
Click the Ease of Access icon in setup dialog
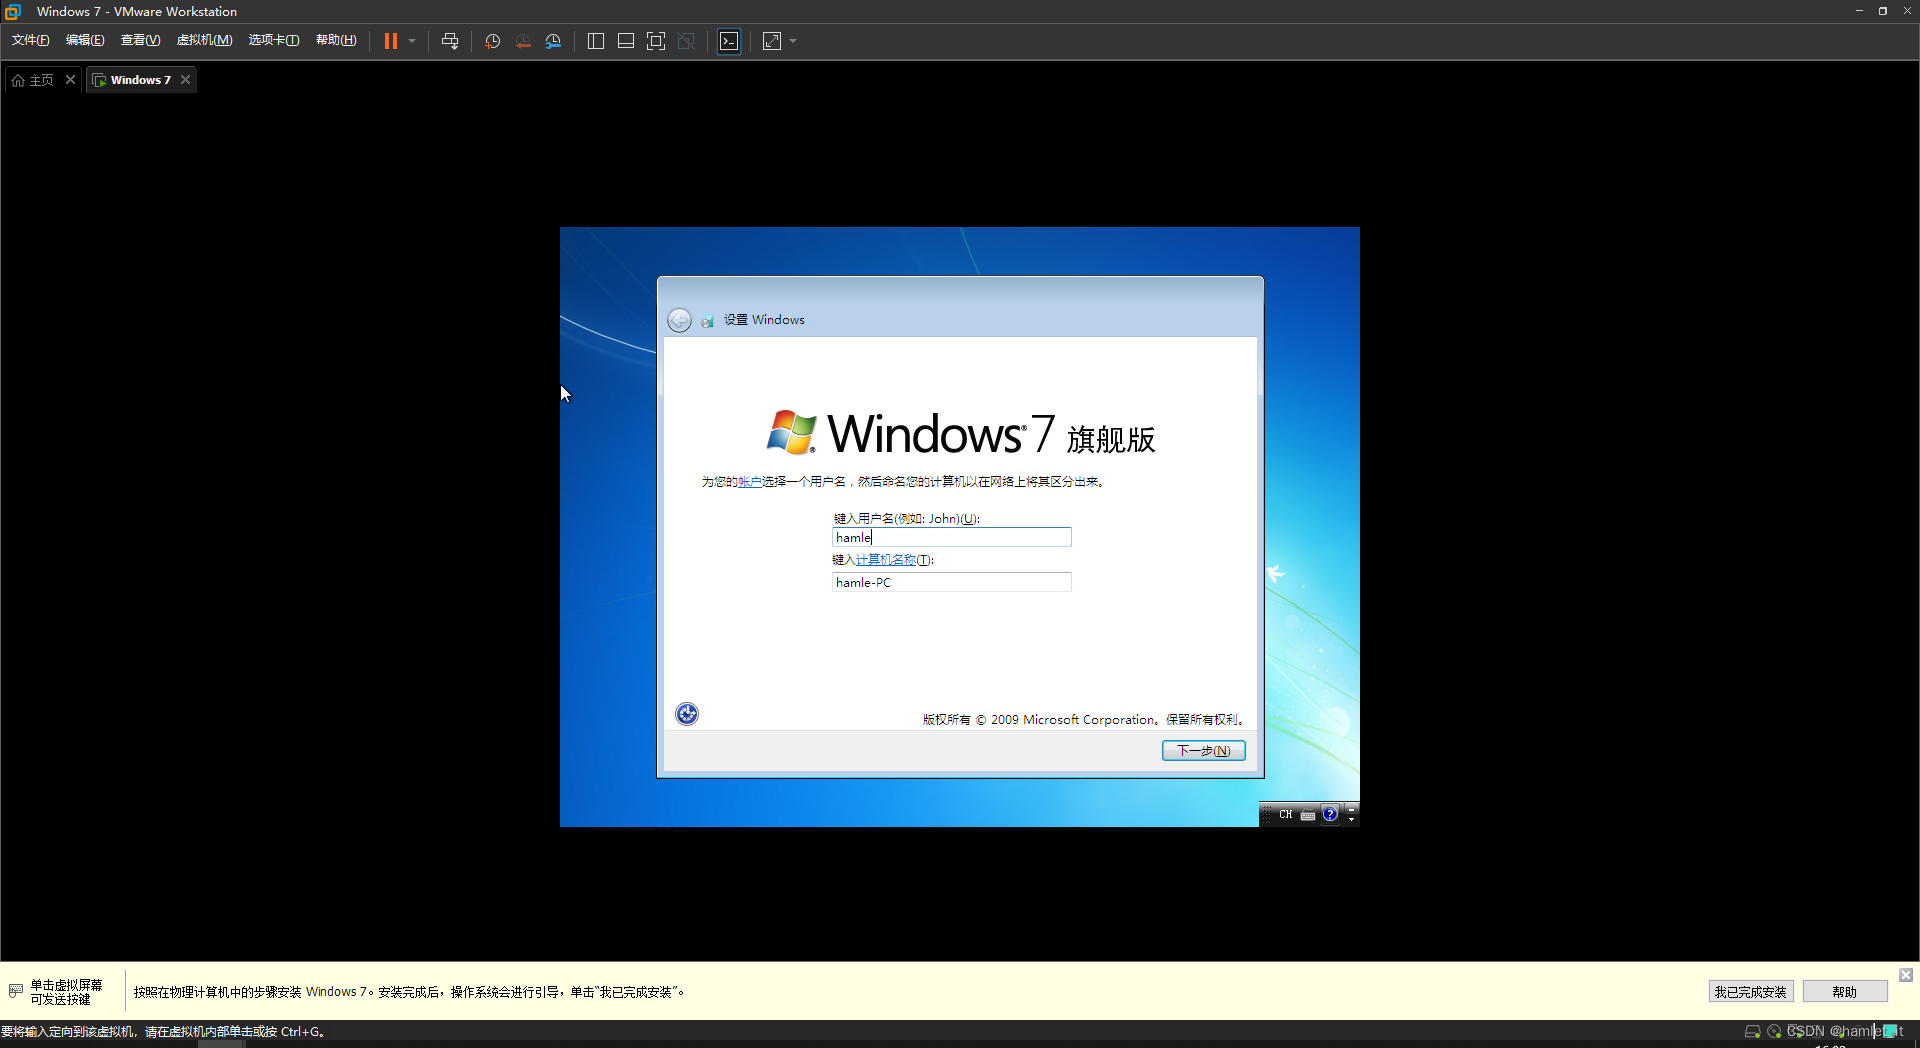point(687,714)
